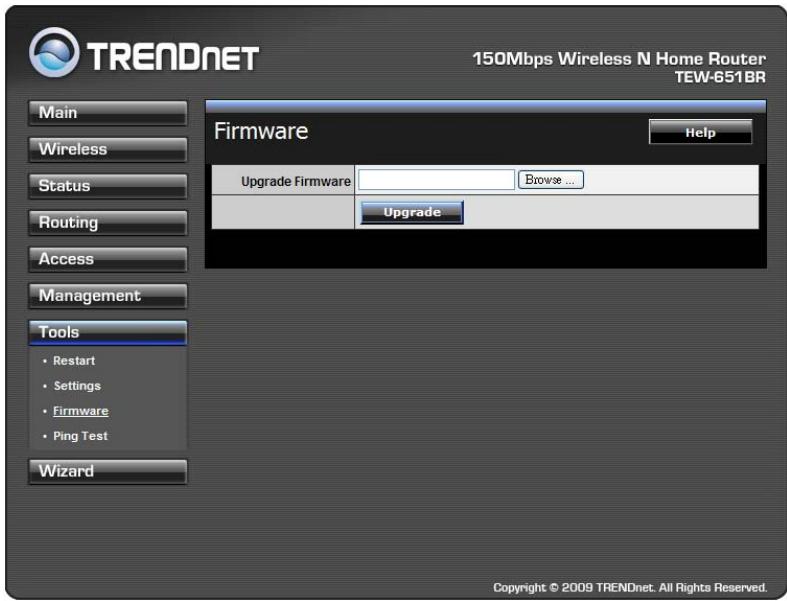Click the Firmware page heading text

coord(261,131)
